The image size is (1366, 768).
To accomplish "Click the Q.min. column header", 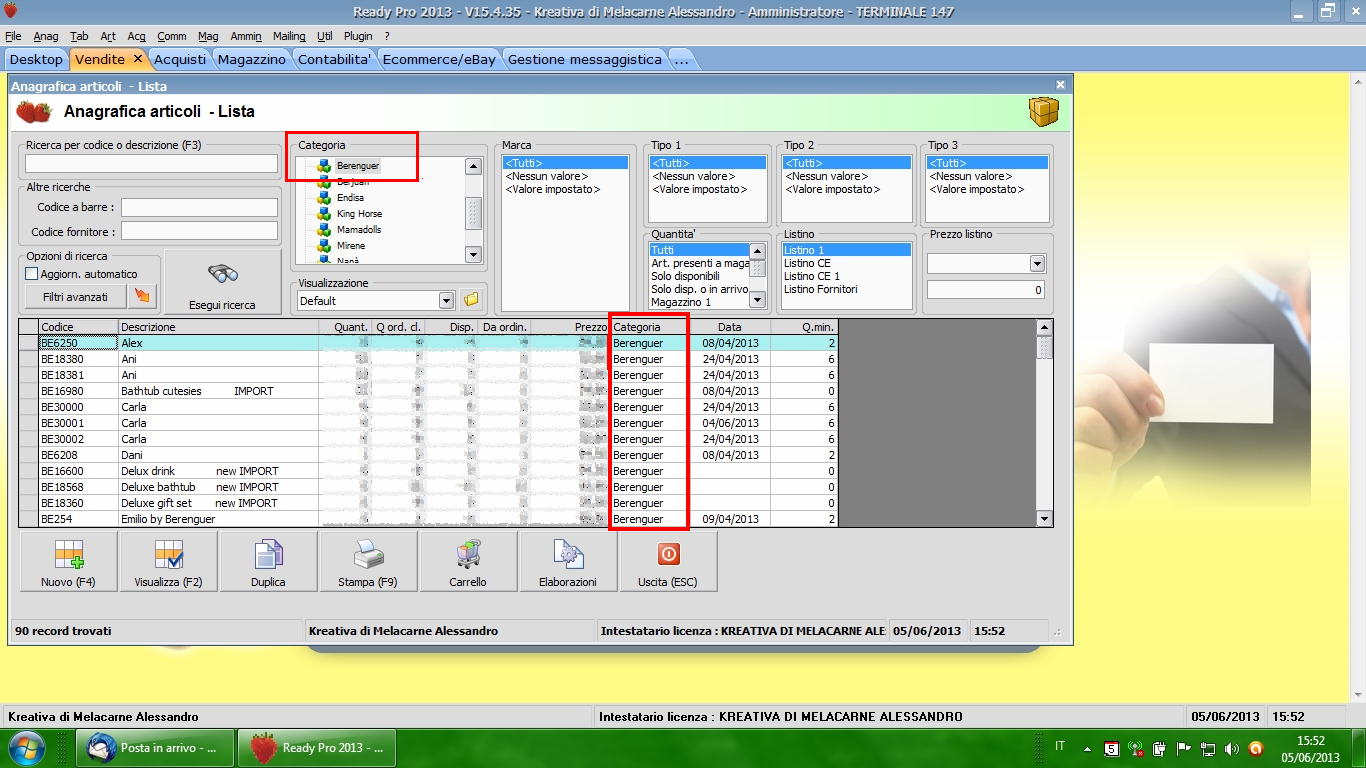I will click(x=804, y=327).
